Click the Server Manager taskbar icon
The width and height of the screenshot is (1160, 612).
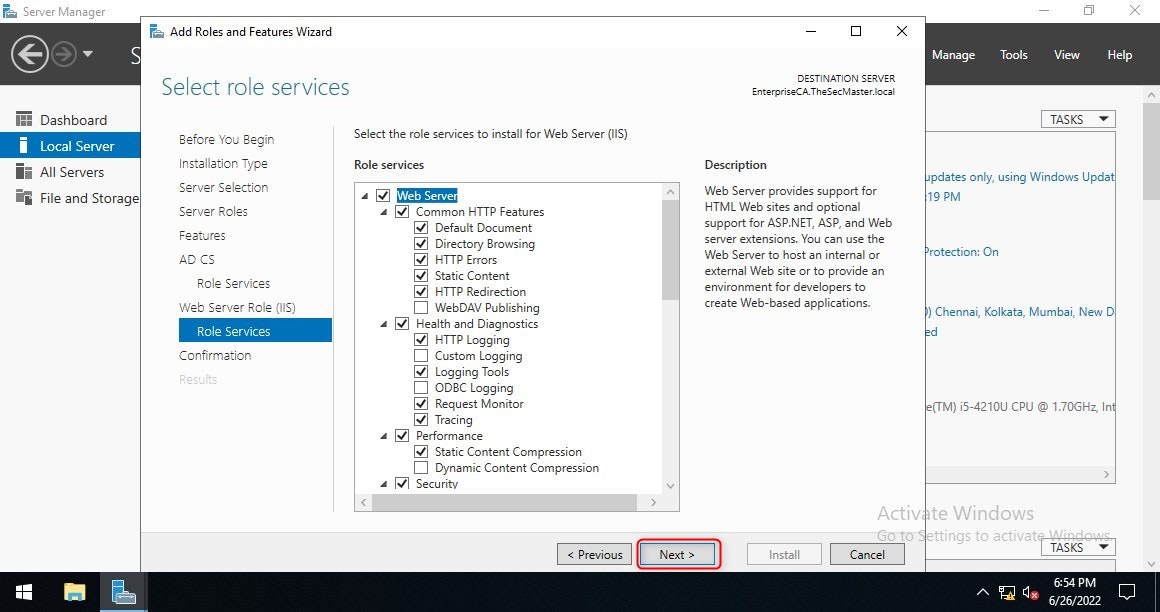coord(124,592)
